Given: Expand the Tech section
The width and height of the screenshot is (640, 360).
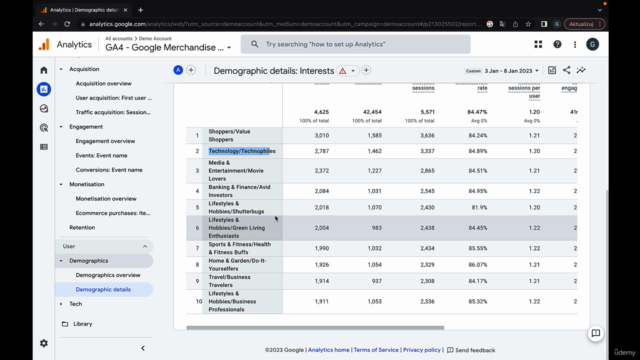Looking at the screenshot, I should pyautogui.click(x=61, y=304).
